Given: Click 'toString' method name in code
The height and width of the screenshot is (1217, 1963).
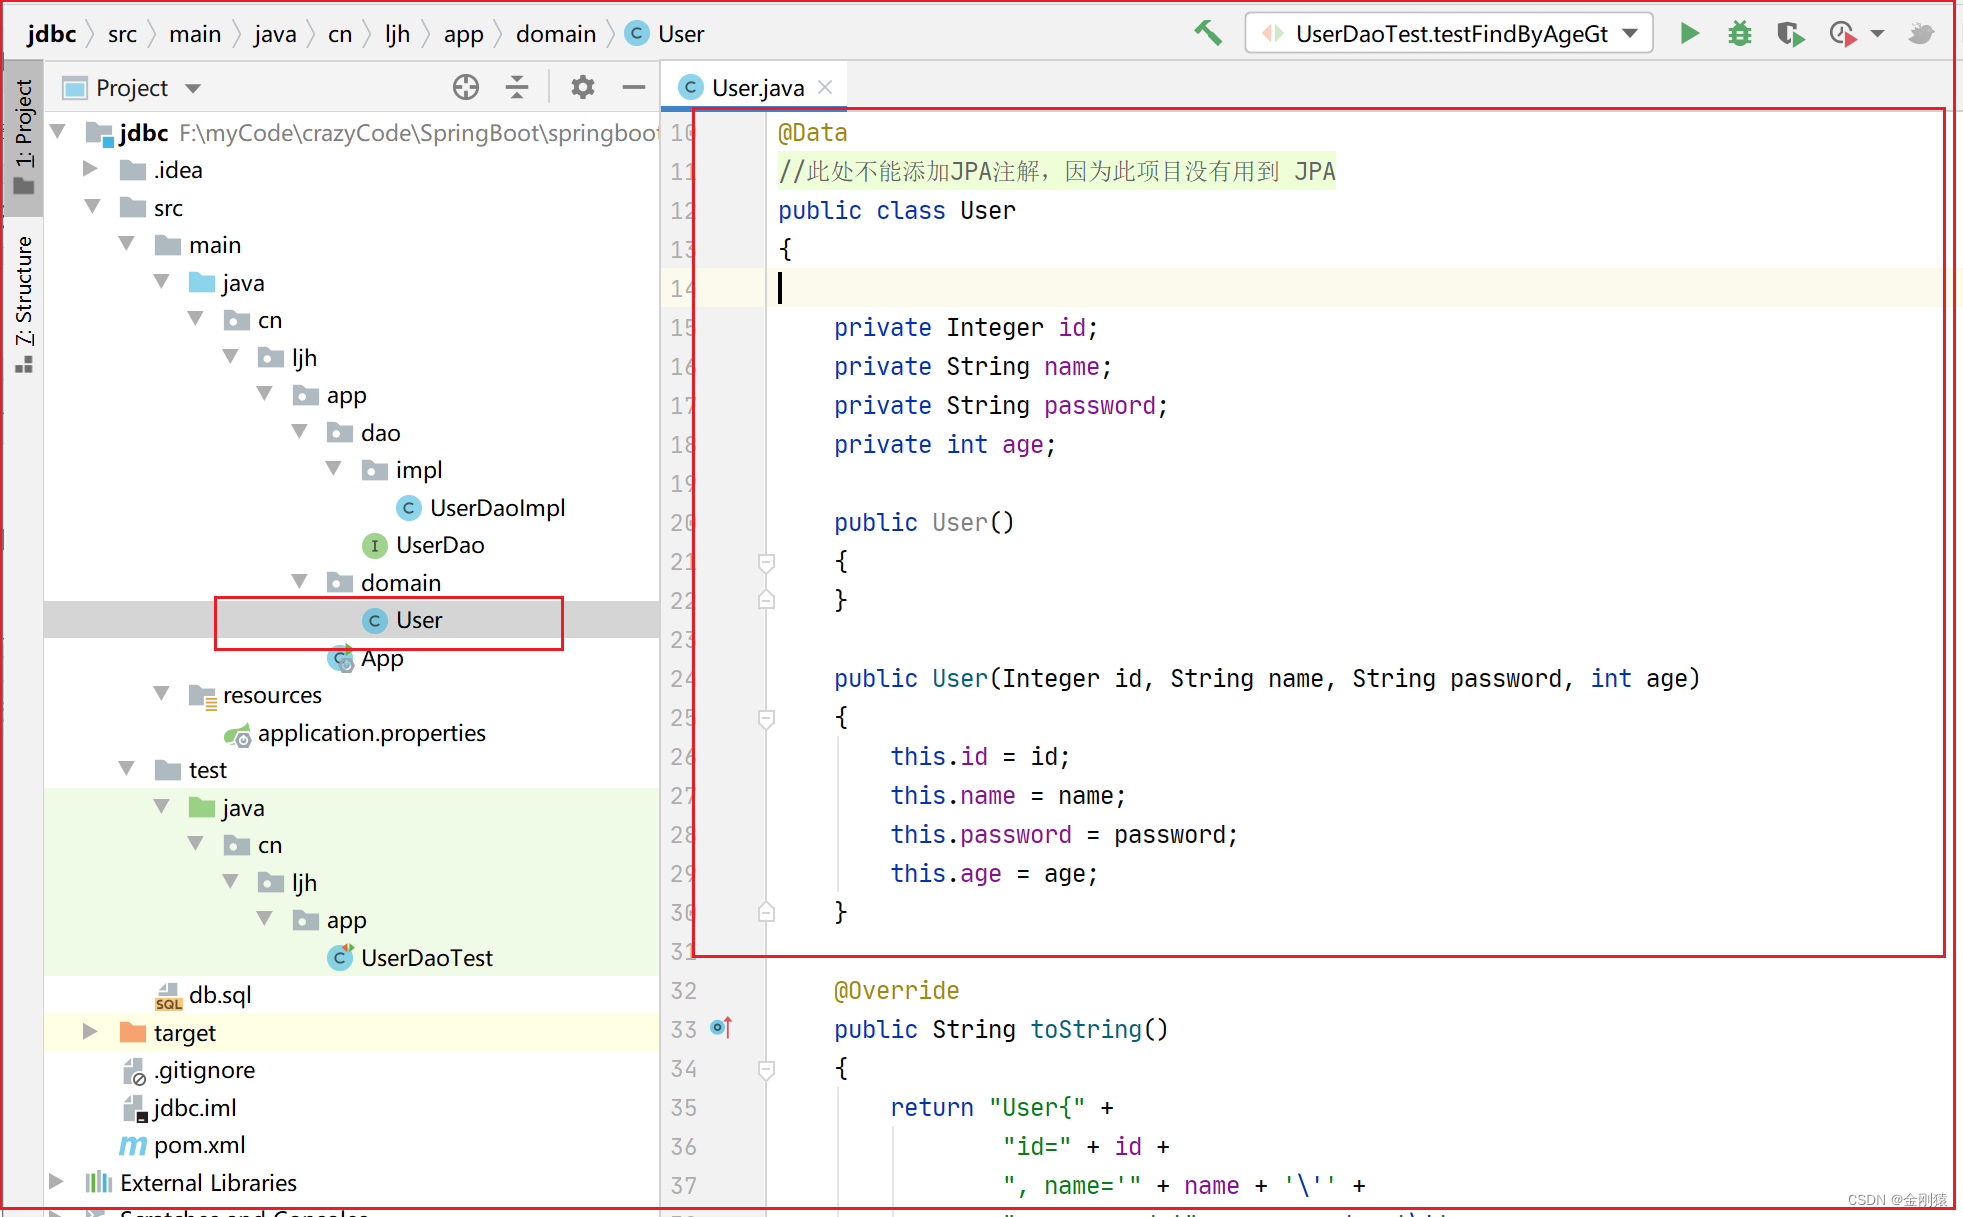Looking at the screenshot, I should [1086, 1029].
